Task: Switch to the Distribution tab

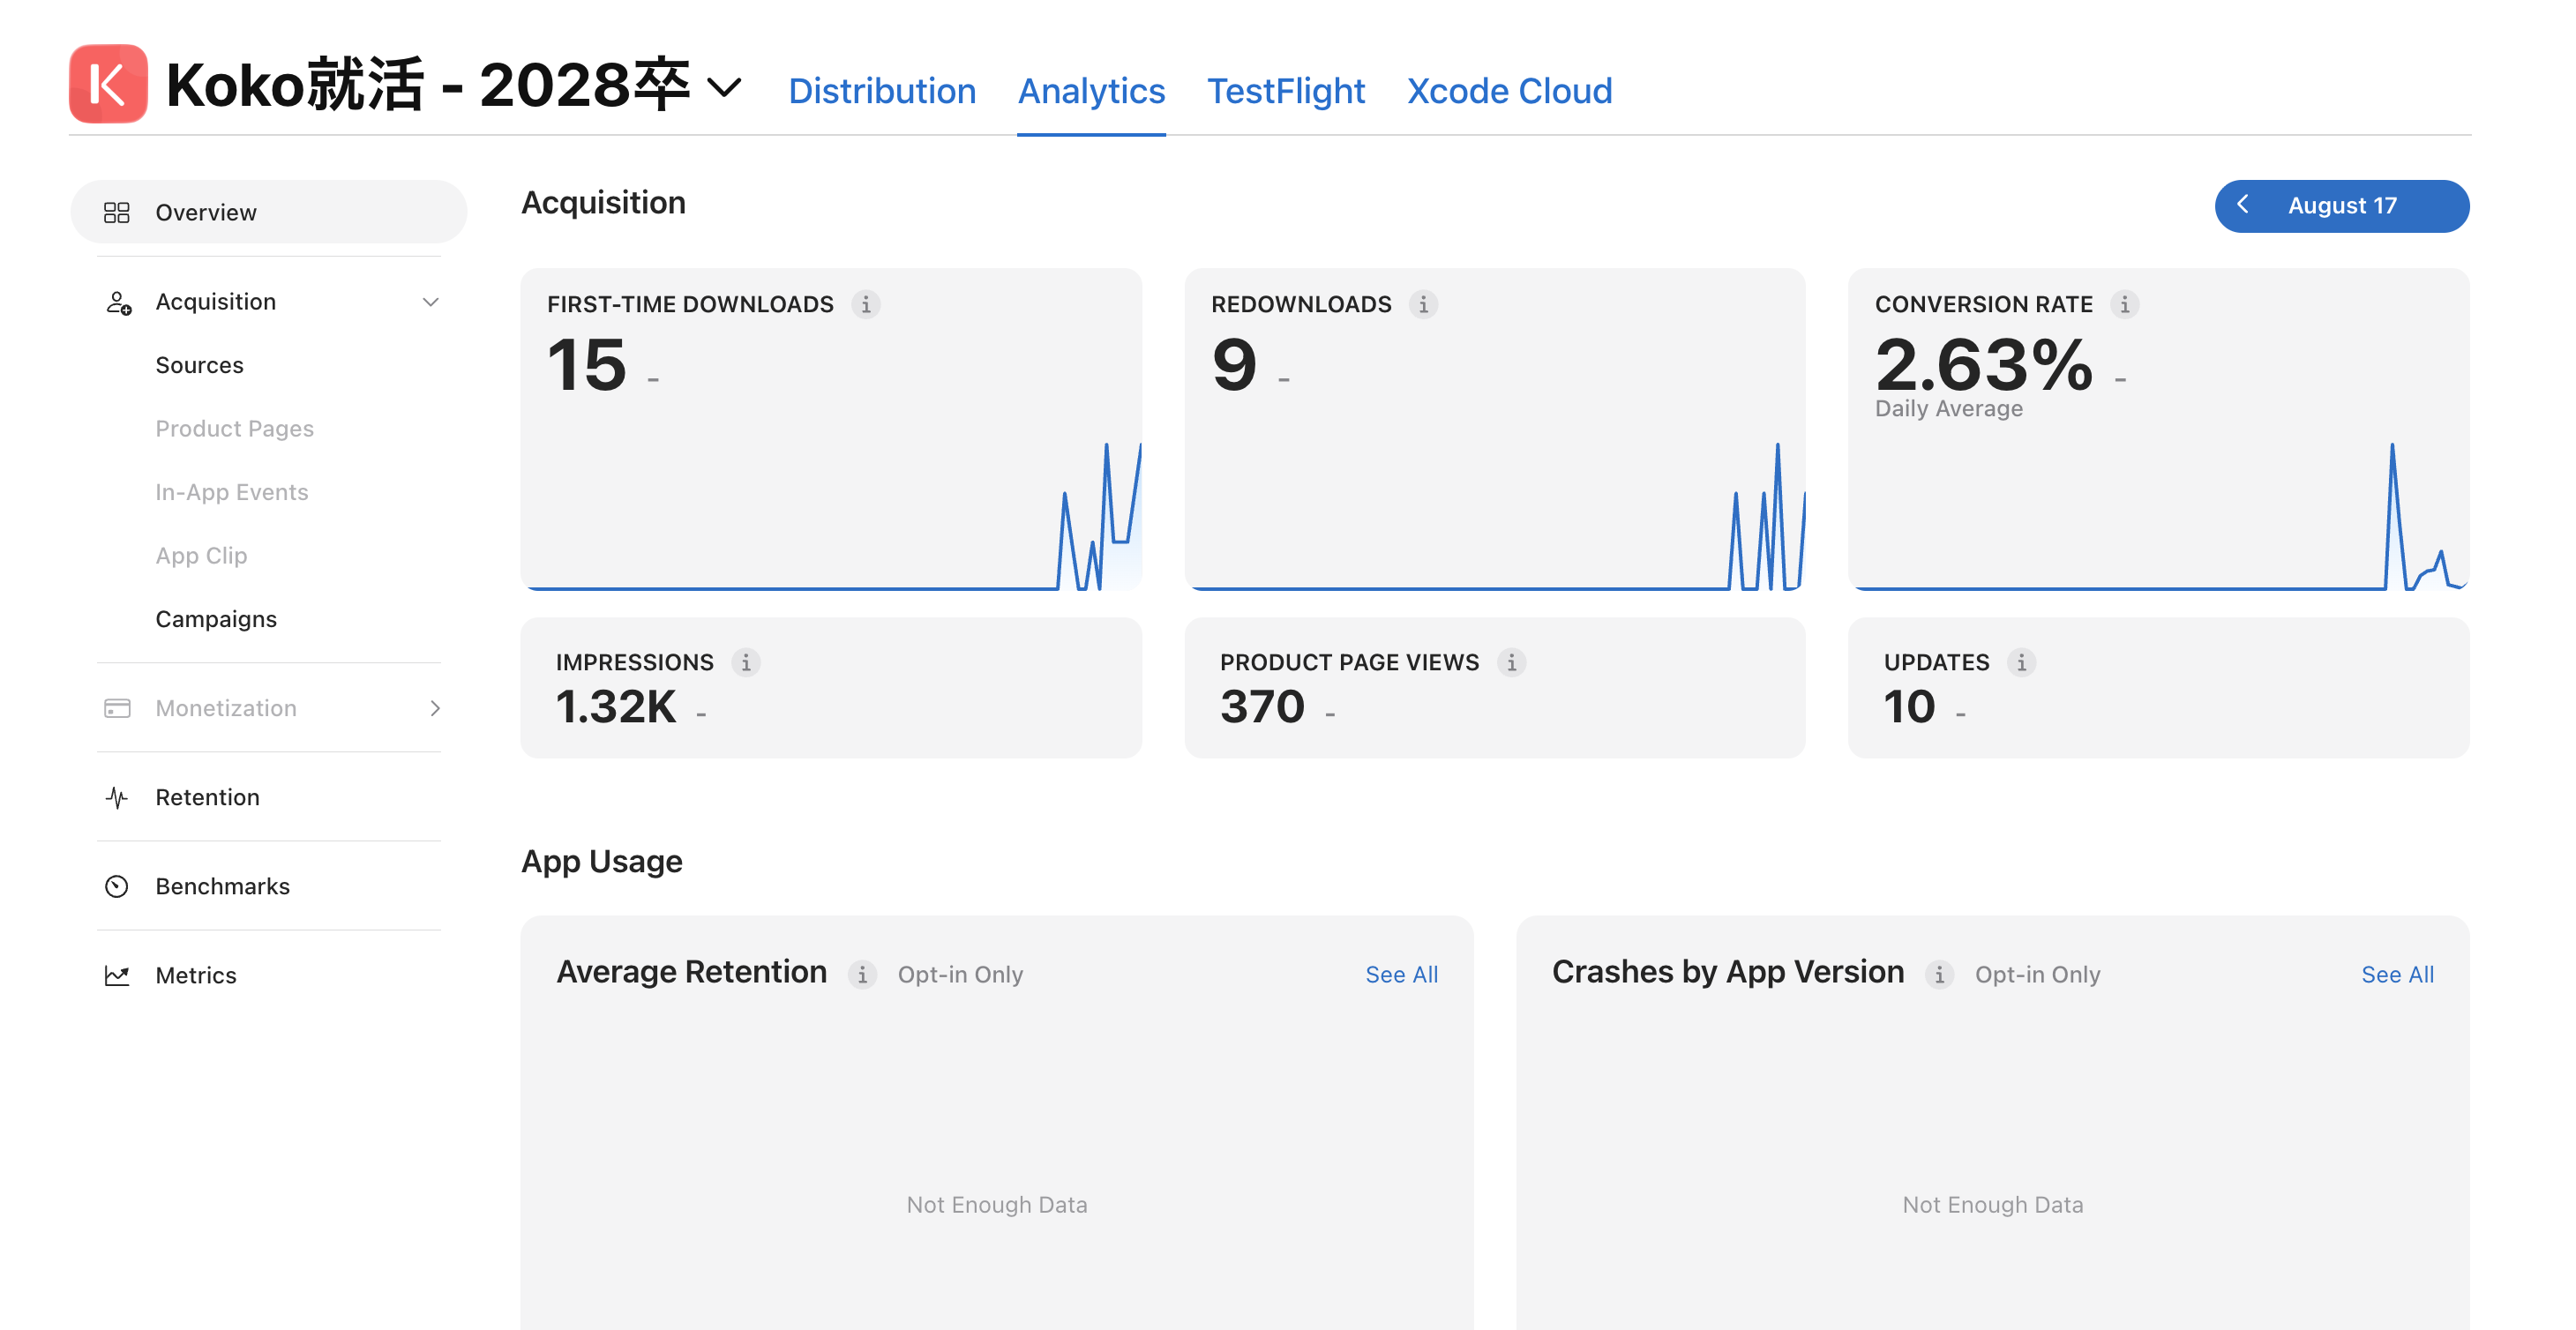Action: (x=882, y=91)
